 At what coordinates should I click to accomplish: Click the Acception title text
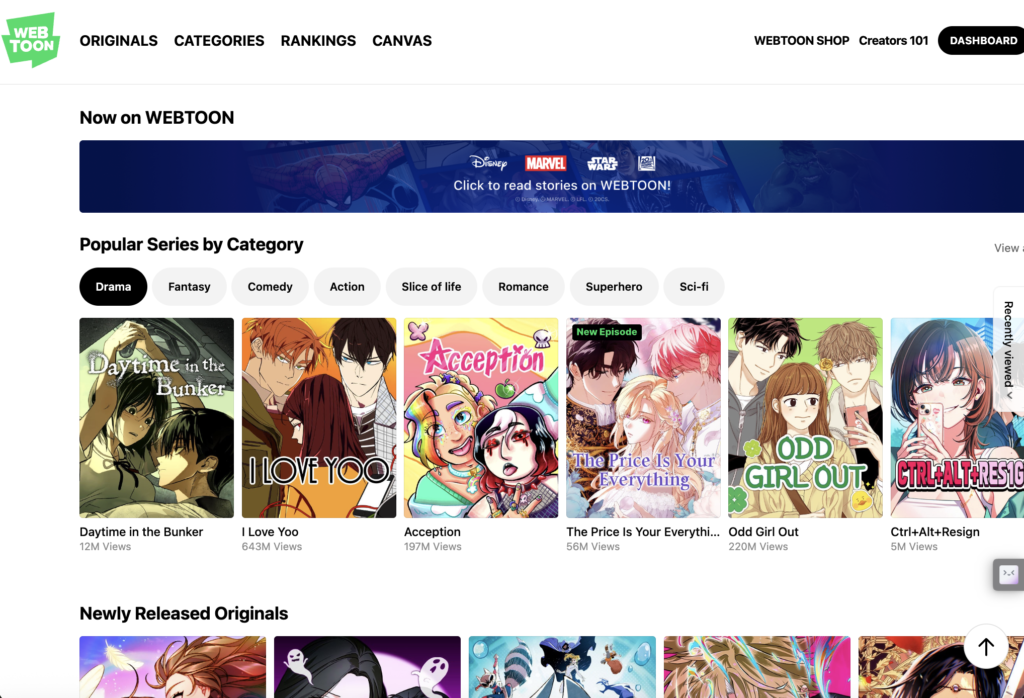pos(432,531)
